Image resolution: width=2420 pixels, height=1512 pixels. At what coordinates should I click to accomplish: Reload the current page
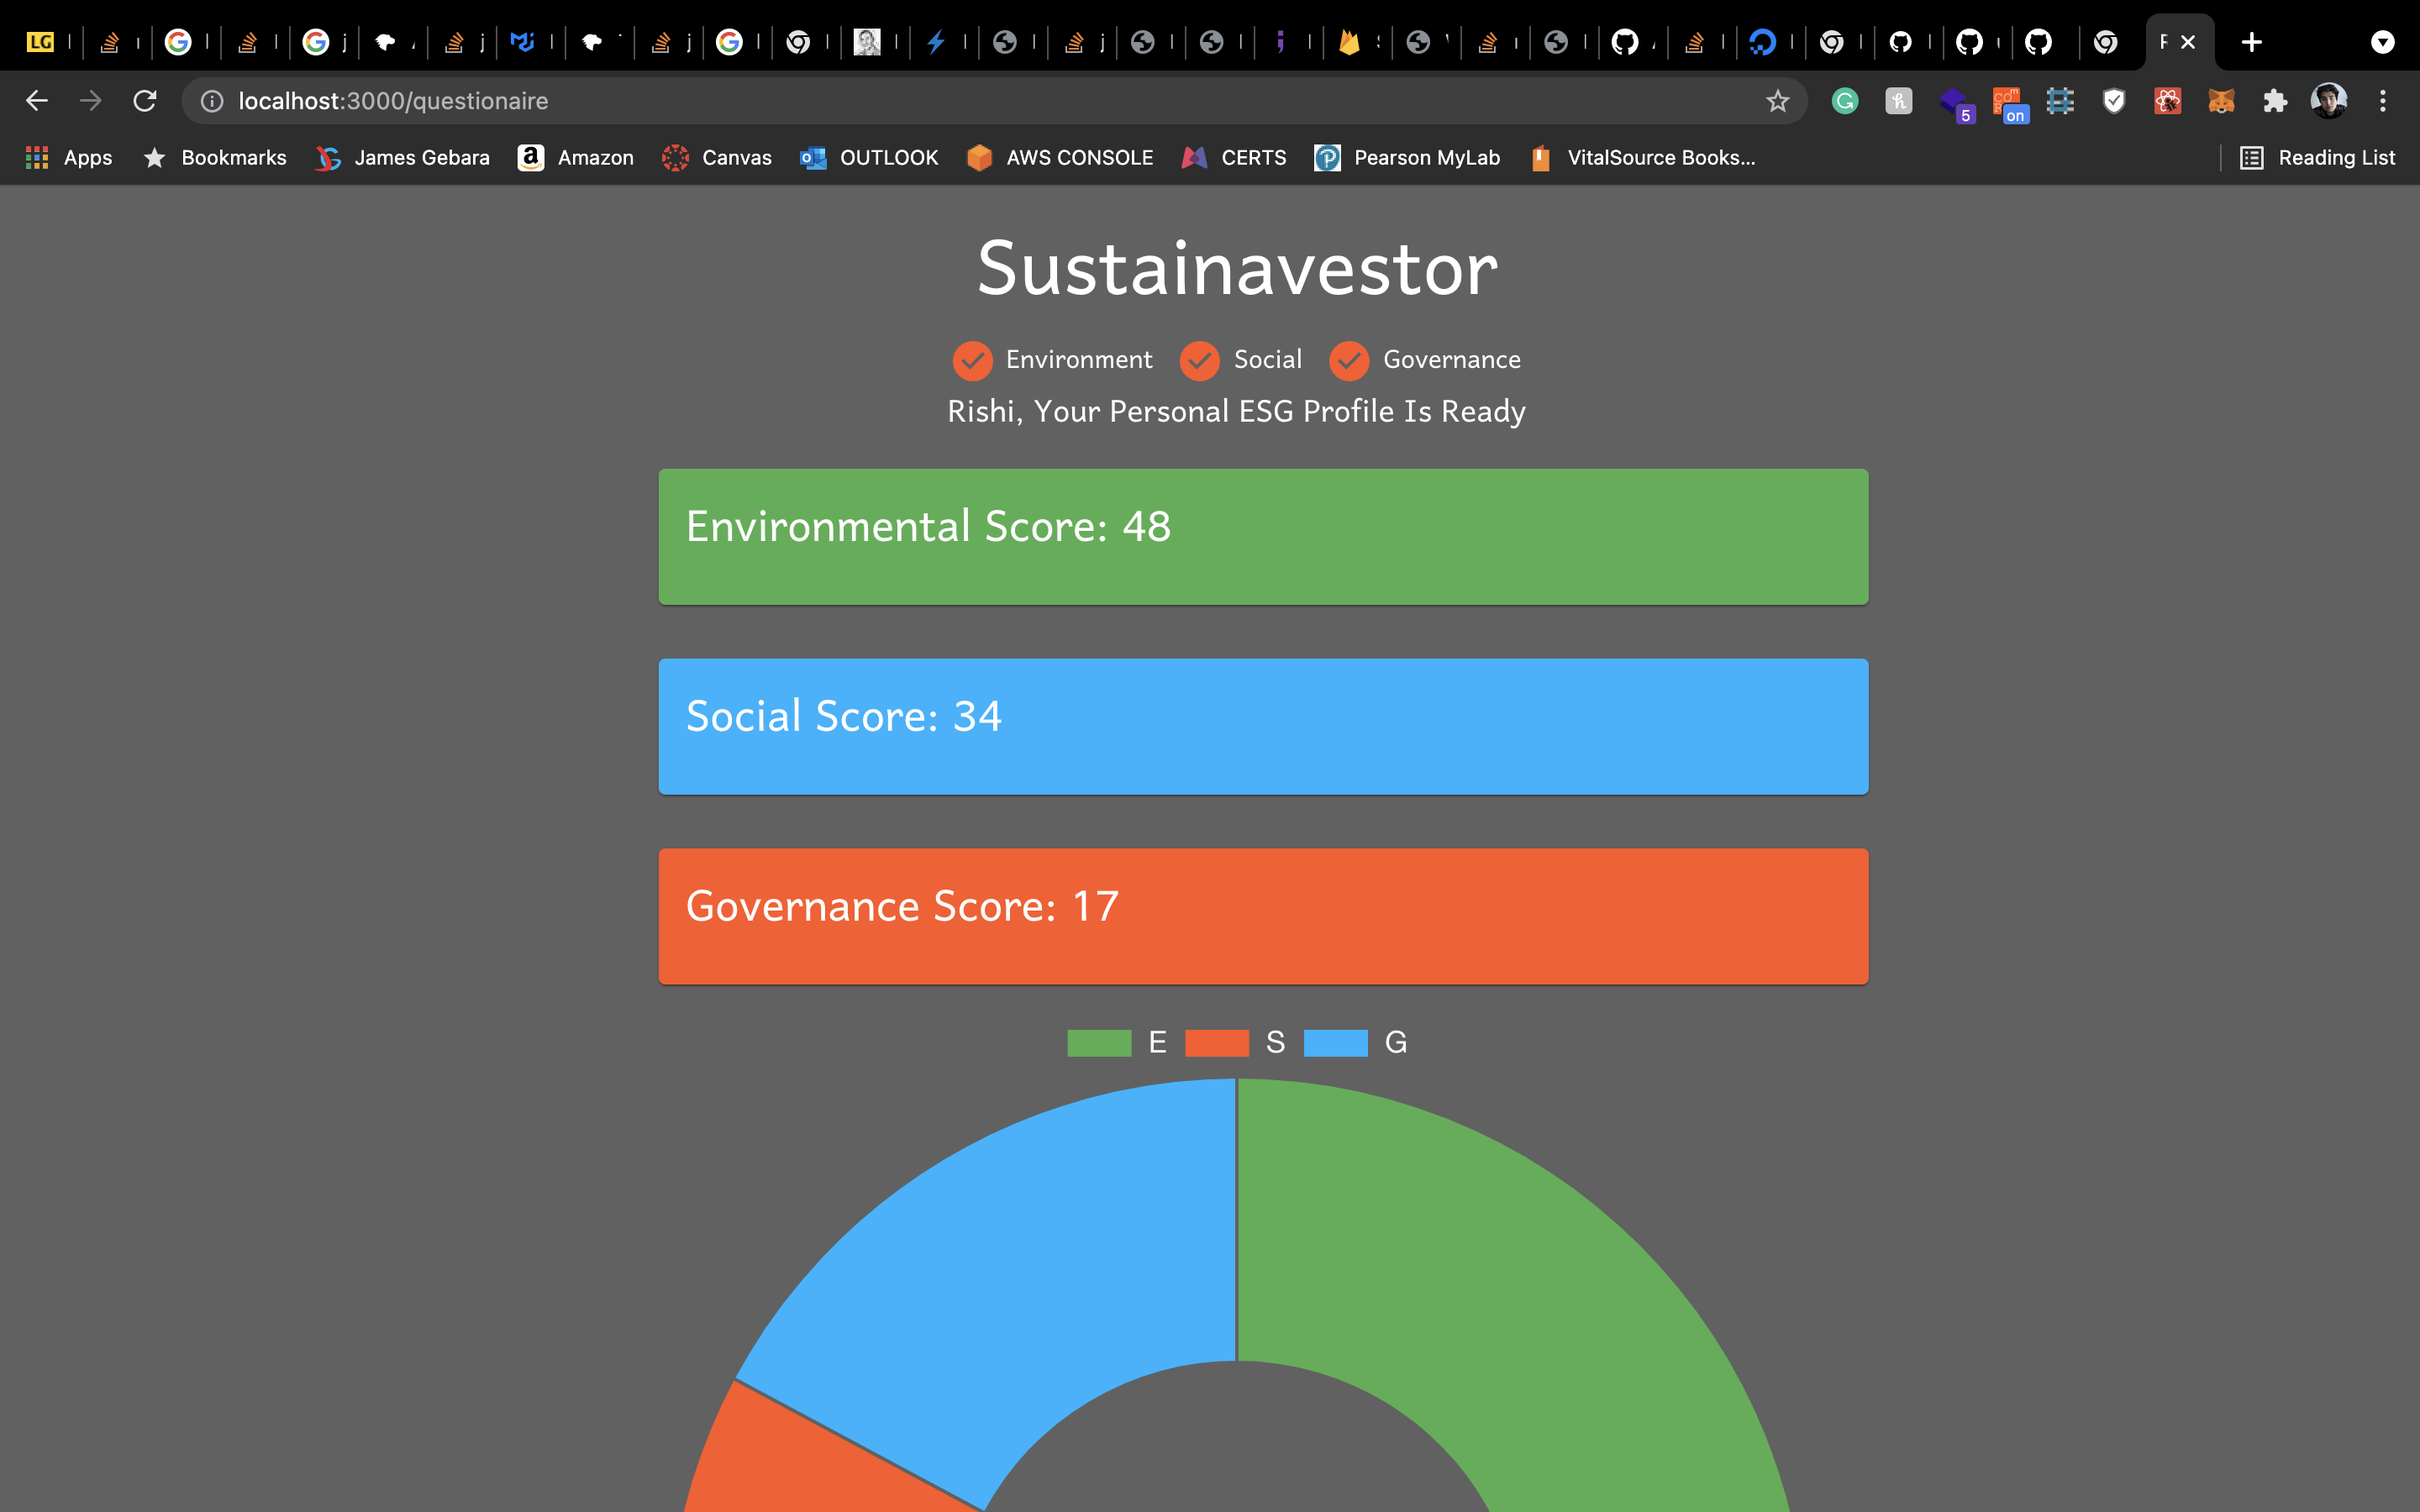(x=145, y=101)
